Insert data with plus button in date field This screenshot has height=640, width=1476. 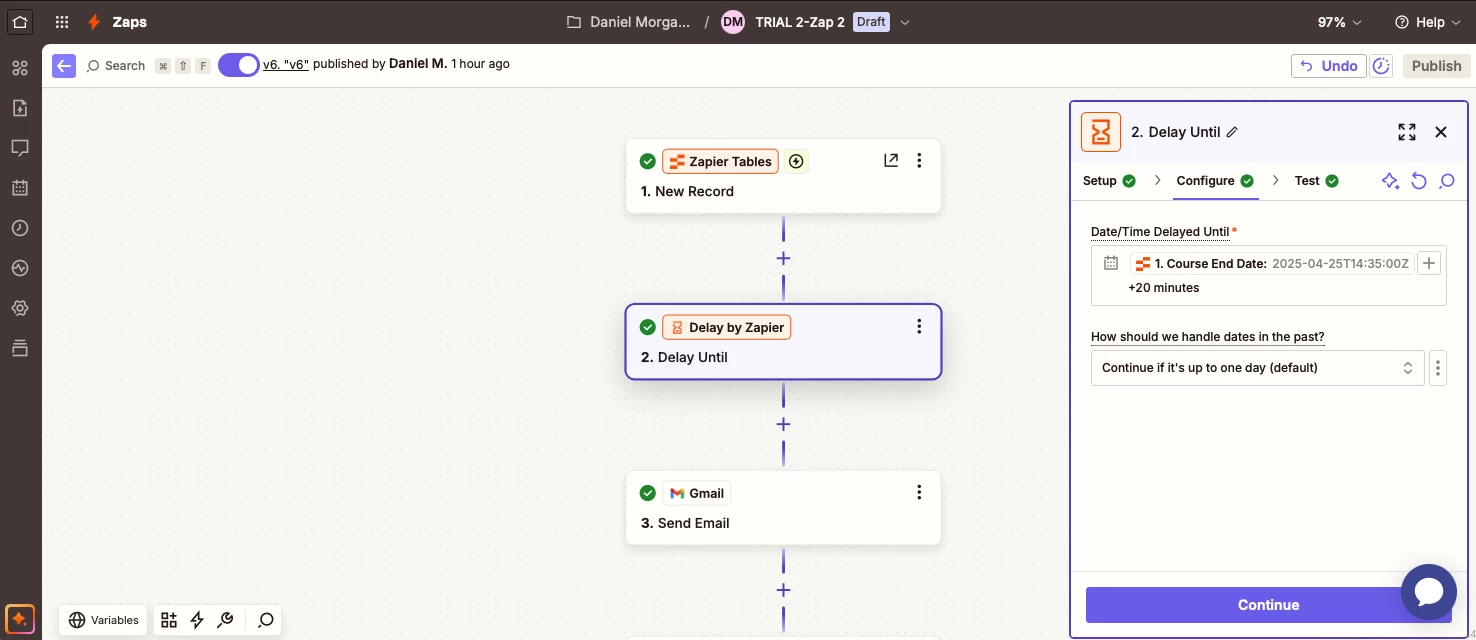tap(1430, 263)
